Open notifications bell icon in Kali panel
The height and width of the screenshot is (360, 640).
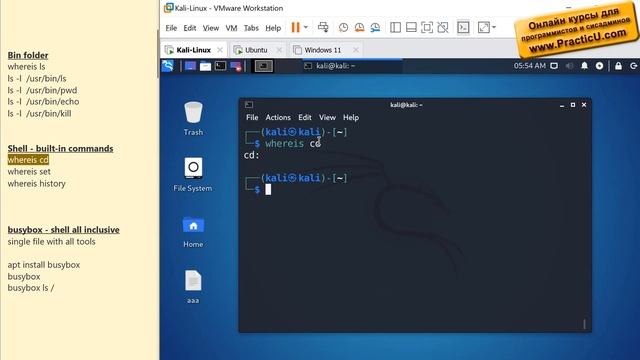pyautogui.click(x=584, y=66)
